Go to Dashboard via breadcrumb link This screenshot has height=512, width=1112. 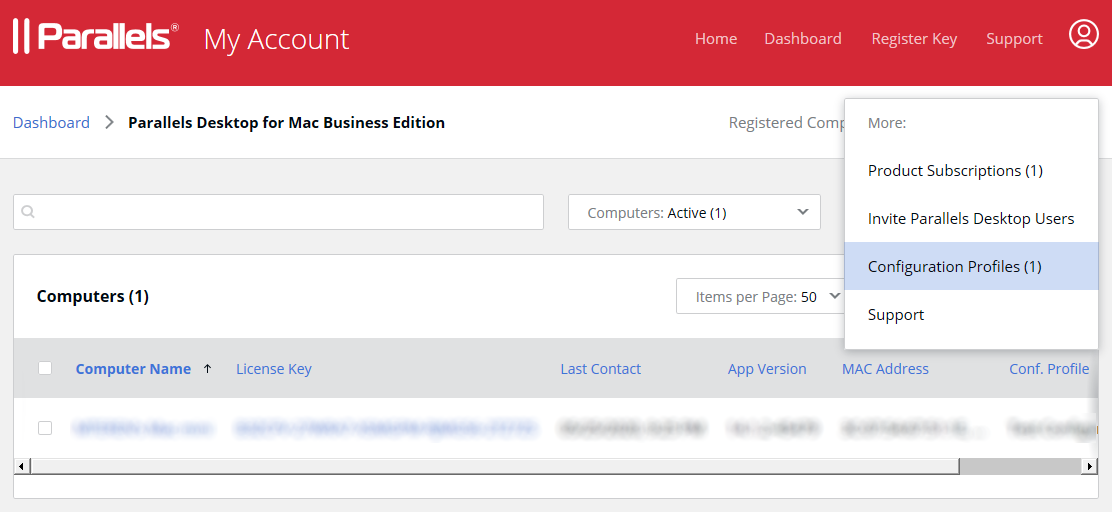pos(51,122)
